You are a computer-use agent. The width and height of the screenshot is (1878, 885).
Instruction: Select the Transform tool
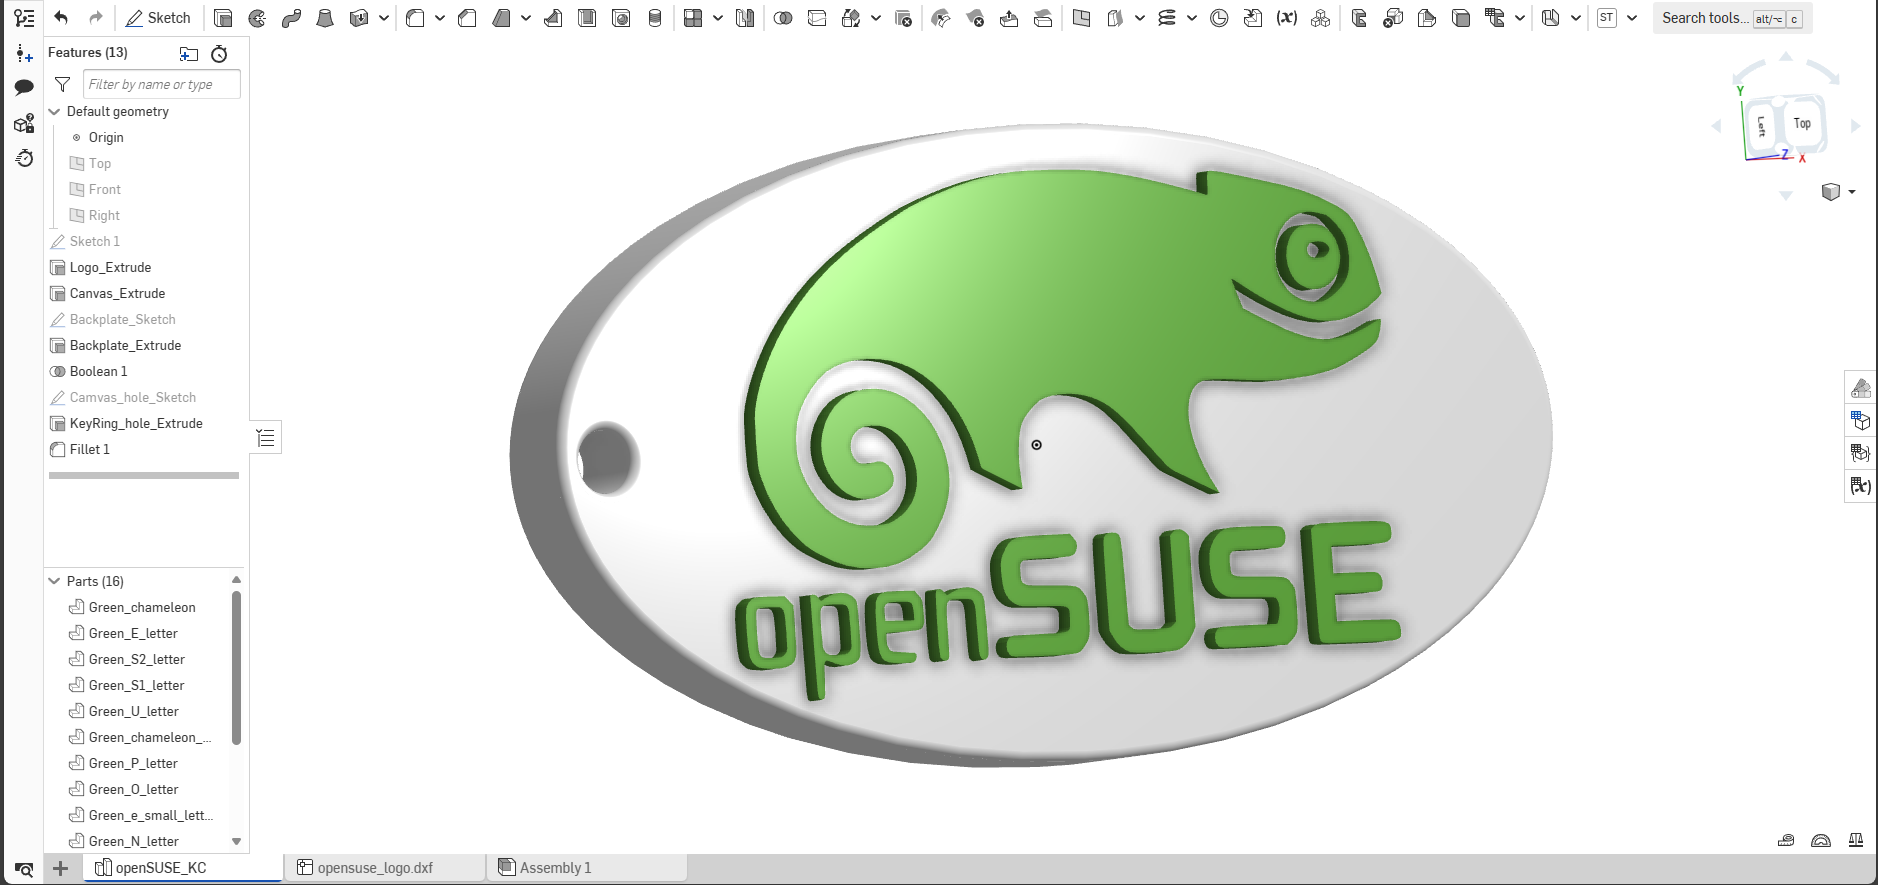coord(851,18)
